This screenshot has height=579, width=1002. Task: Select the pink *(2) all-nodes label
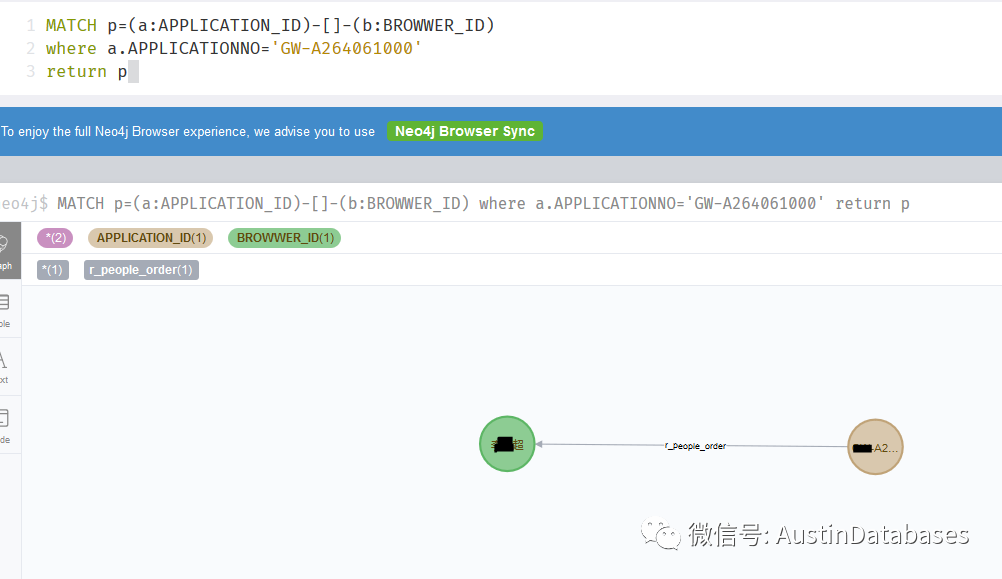(55, 238)
